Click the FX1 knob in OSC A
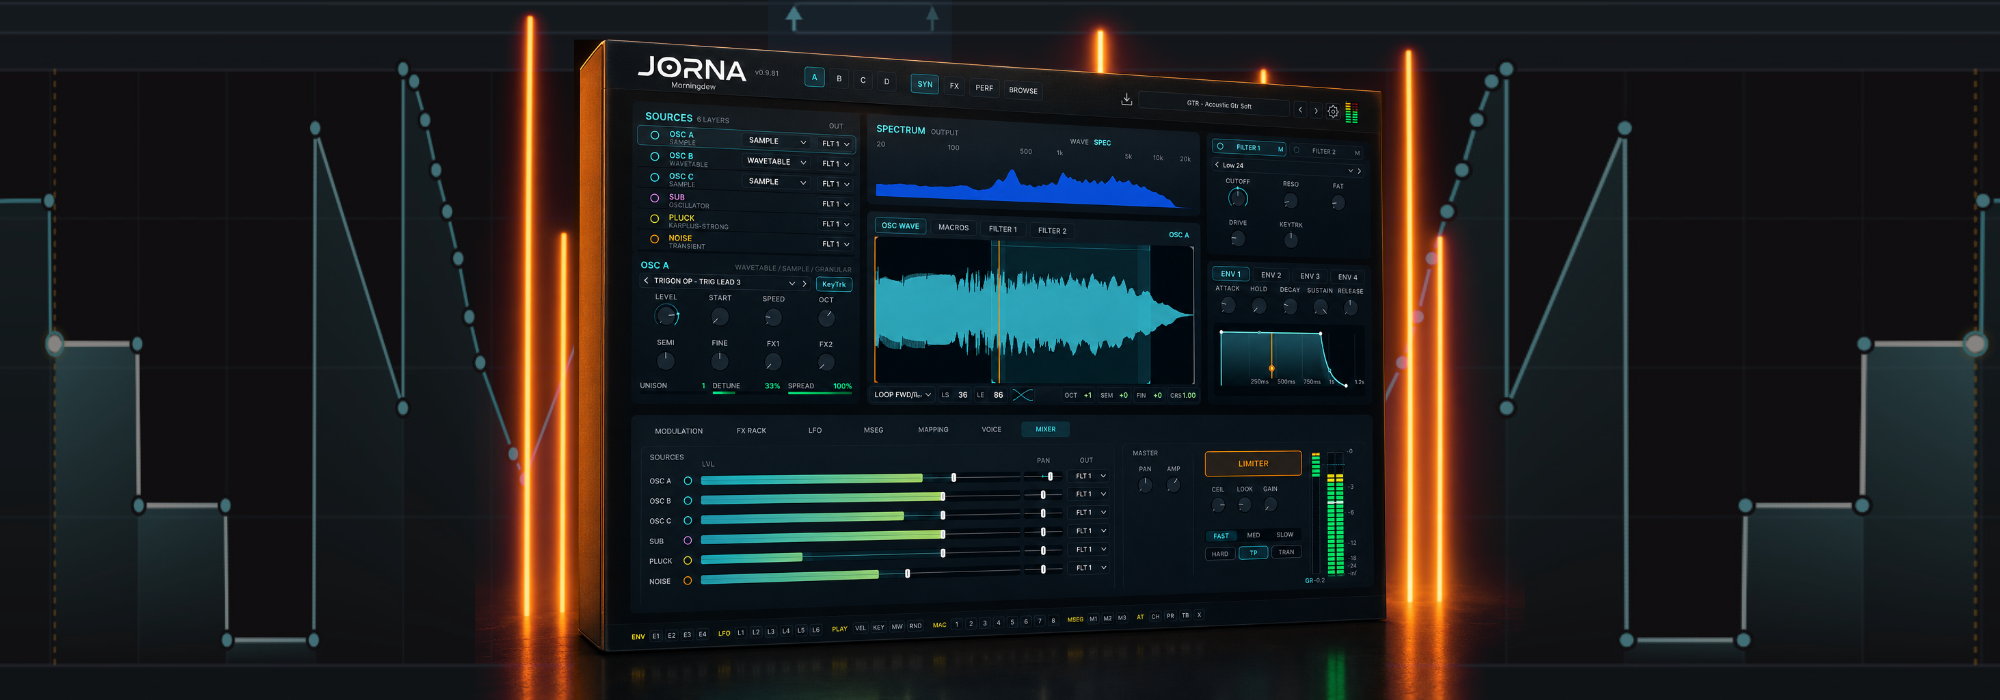The height and width of the screenshot is (700, 2000). tap(773, 362)
